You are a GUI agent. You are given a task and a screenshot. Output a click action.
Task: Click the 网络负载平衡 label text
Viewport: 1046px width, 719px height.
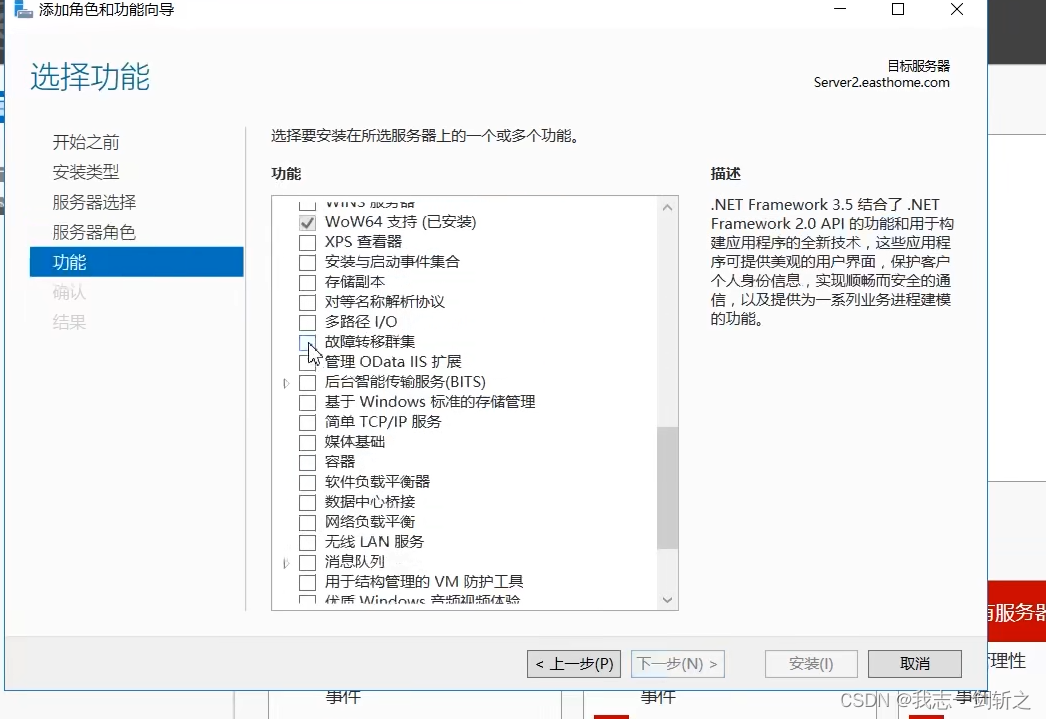point(370,522)
